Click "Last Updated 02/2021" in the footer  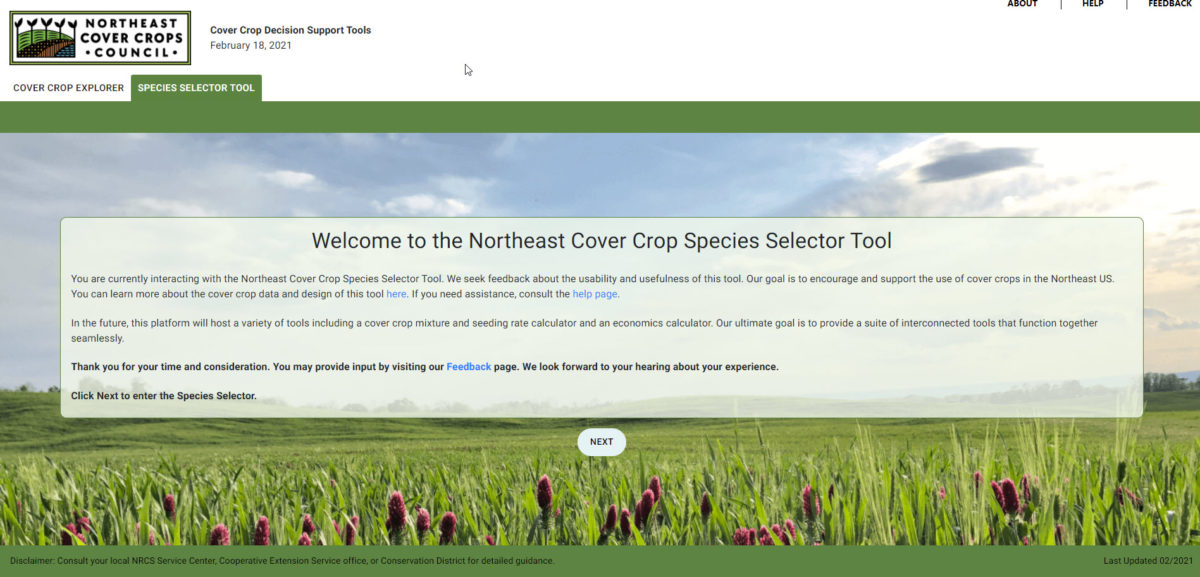[1148, 561]
